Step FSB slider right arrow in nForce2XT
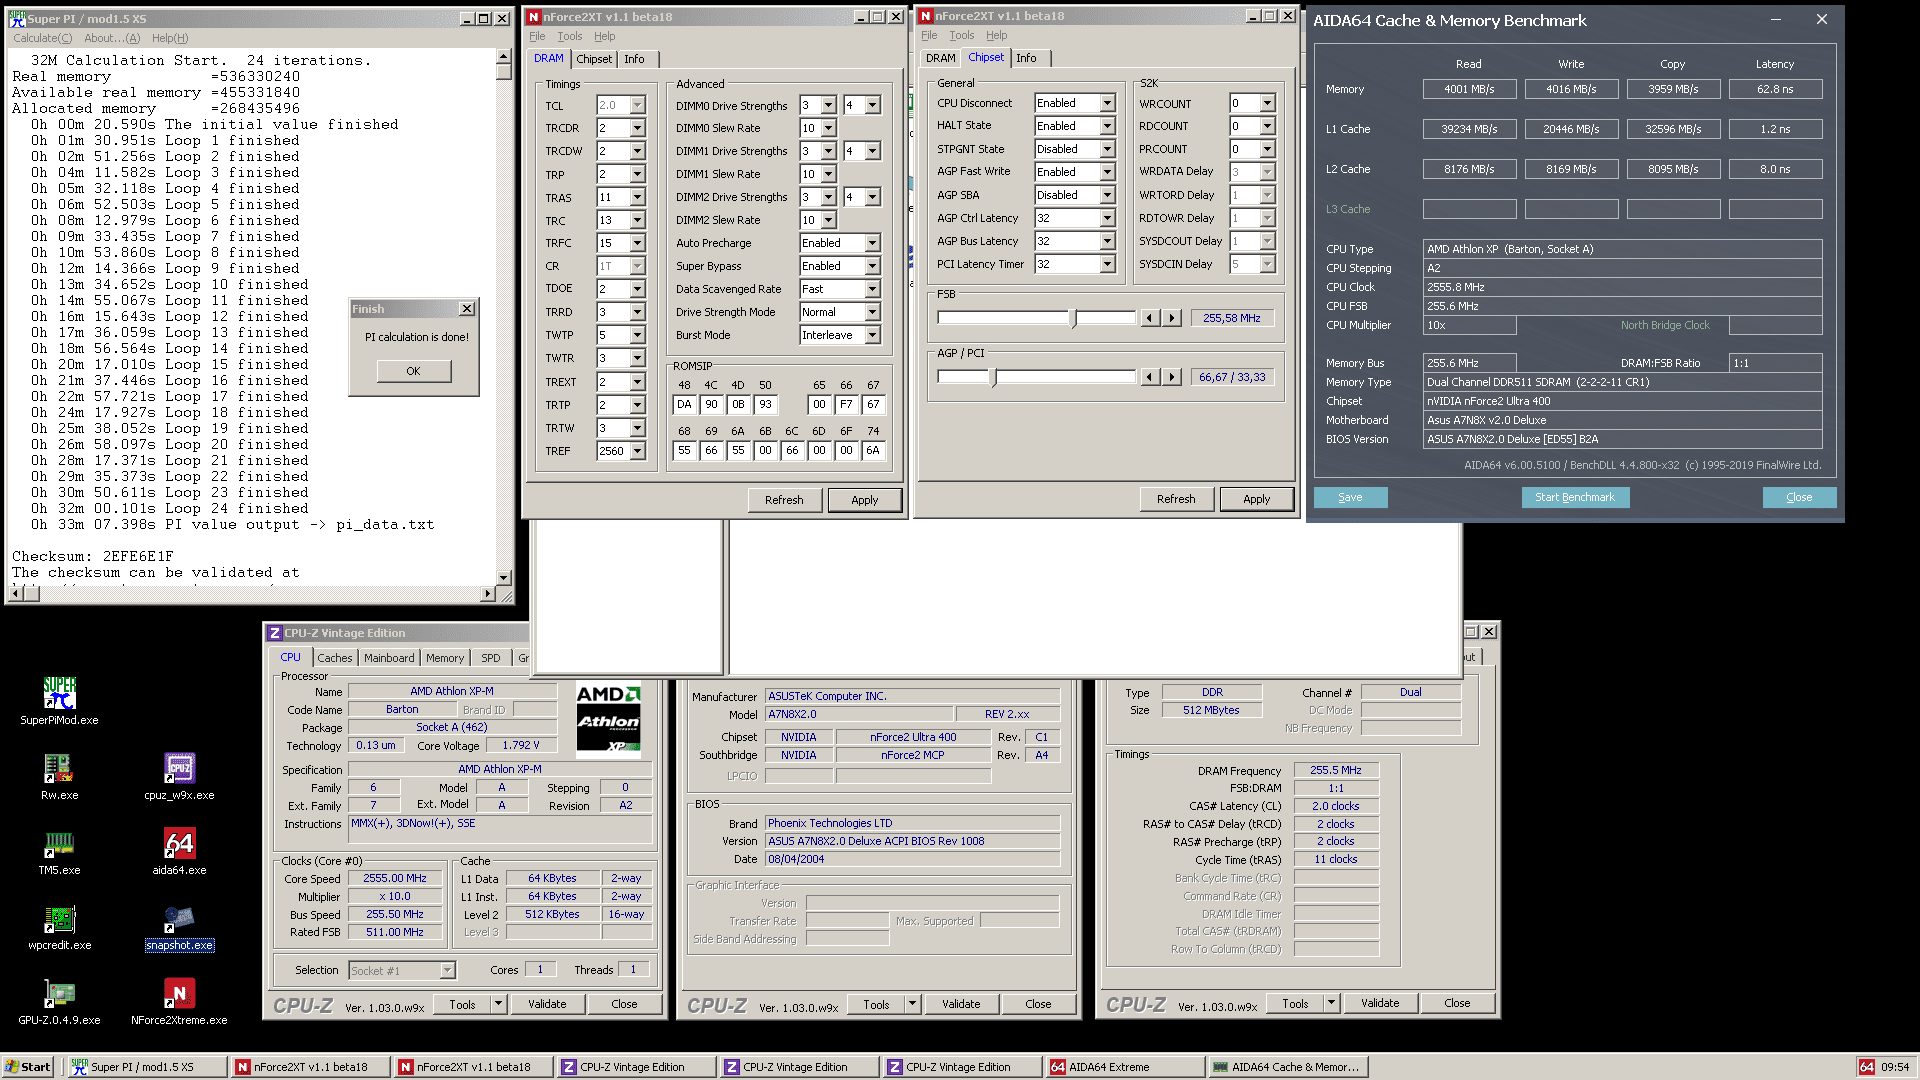 point(1172,318)
